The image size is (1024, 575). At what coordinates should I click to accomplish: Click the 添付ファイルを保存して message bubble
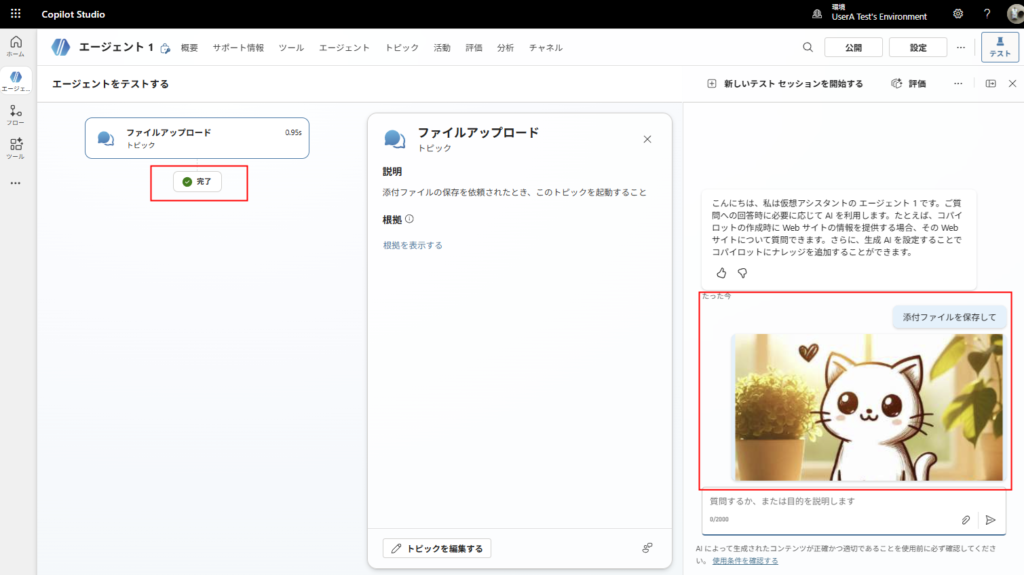tap(949, 317)
